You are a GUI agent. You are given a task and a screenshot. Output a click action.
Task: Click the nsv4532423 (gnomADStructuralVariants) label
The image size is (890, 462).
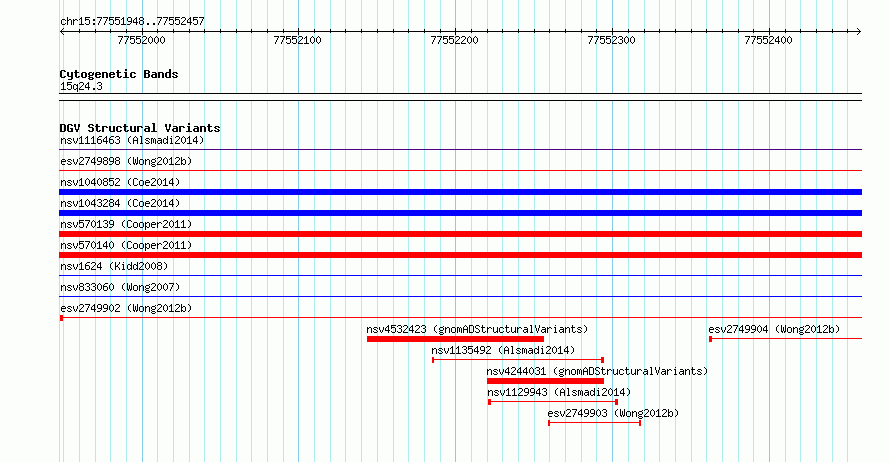pyautogui.click(x=477, y=329)
